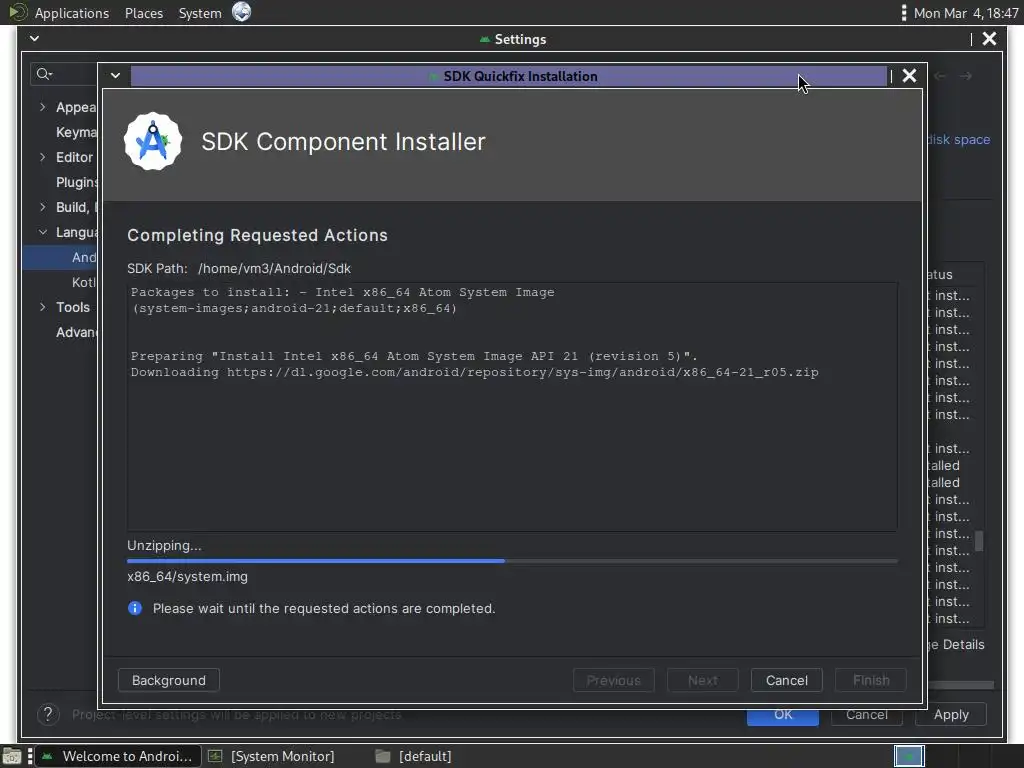Image resolution: width=1024 pixels, height=768 pixels.
Task: Open the Settings window menu chevron
Action: point(35,39)
